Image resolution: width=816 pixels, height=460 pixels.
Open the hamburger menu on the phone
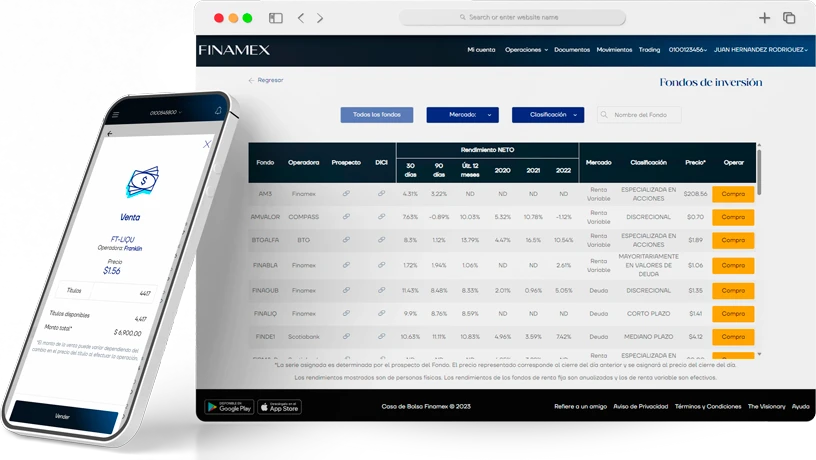[x=116, y=114]
